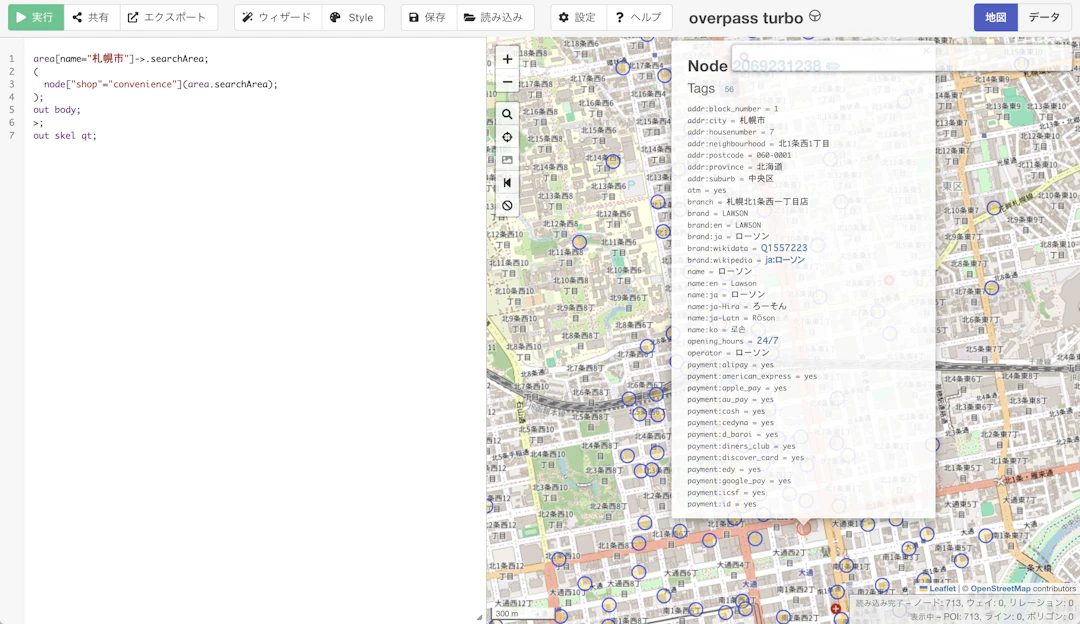Open Wikipedia link ja:ローソン
1080x624 pixels.
[785, 260]
